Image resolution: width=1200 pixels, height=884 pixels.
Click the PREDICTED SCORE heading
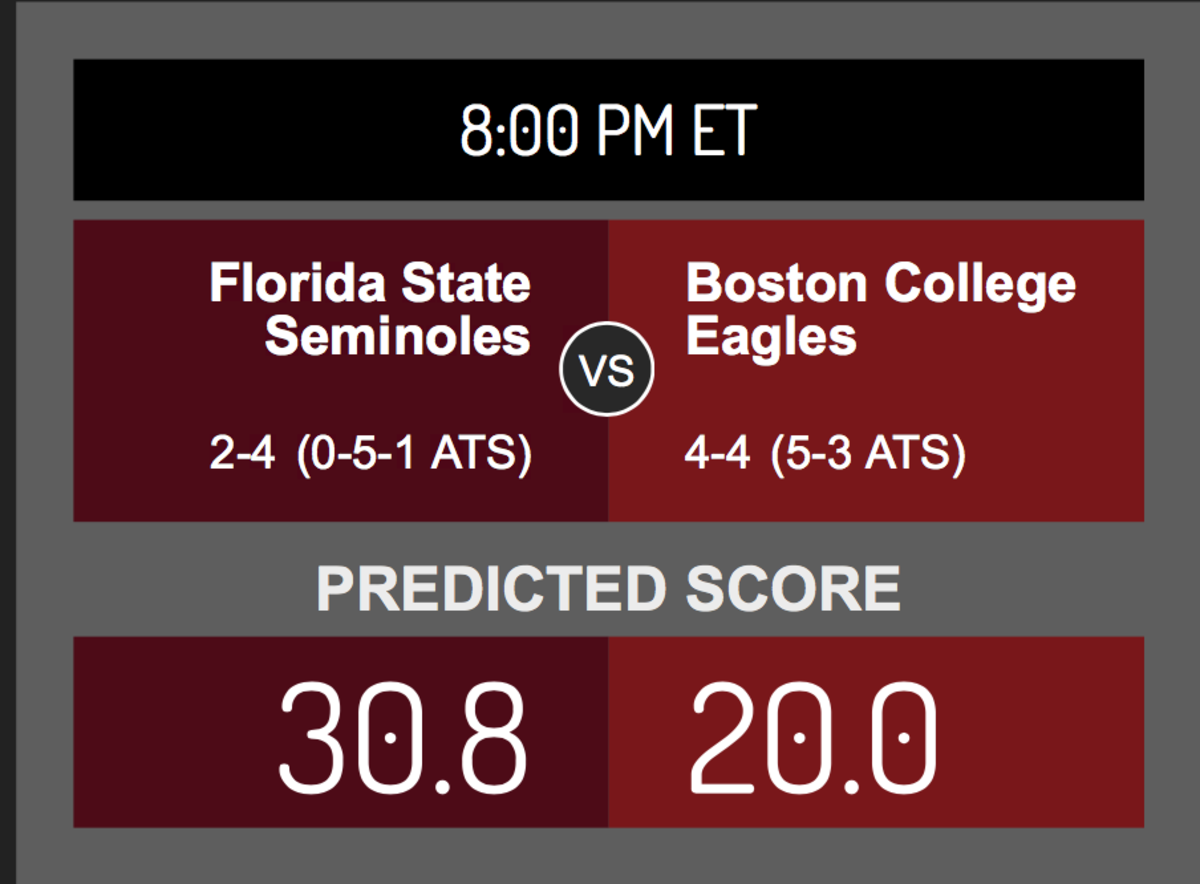click(x=608, y=589)
